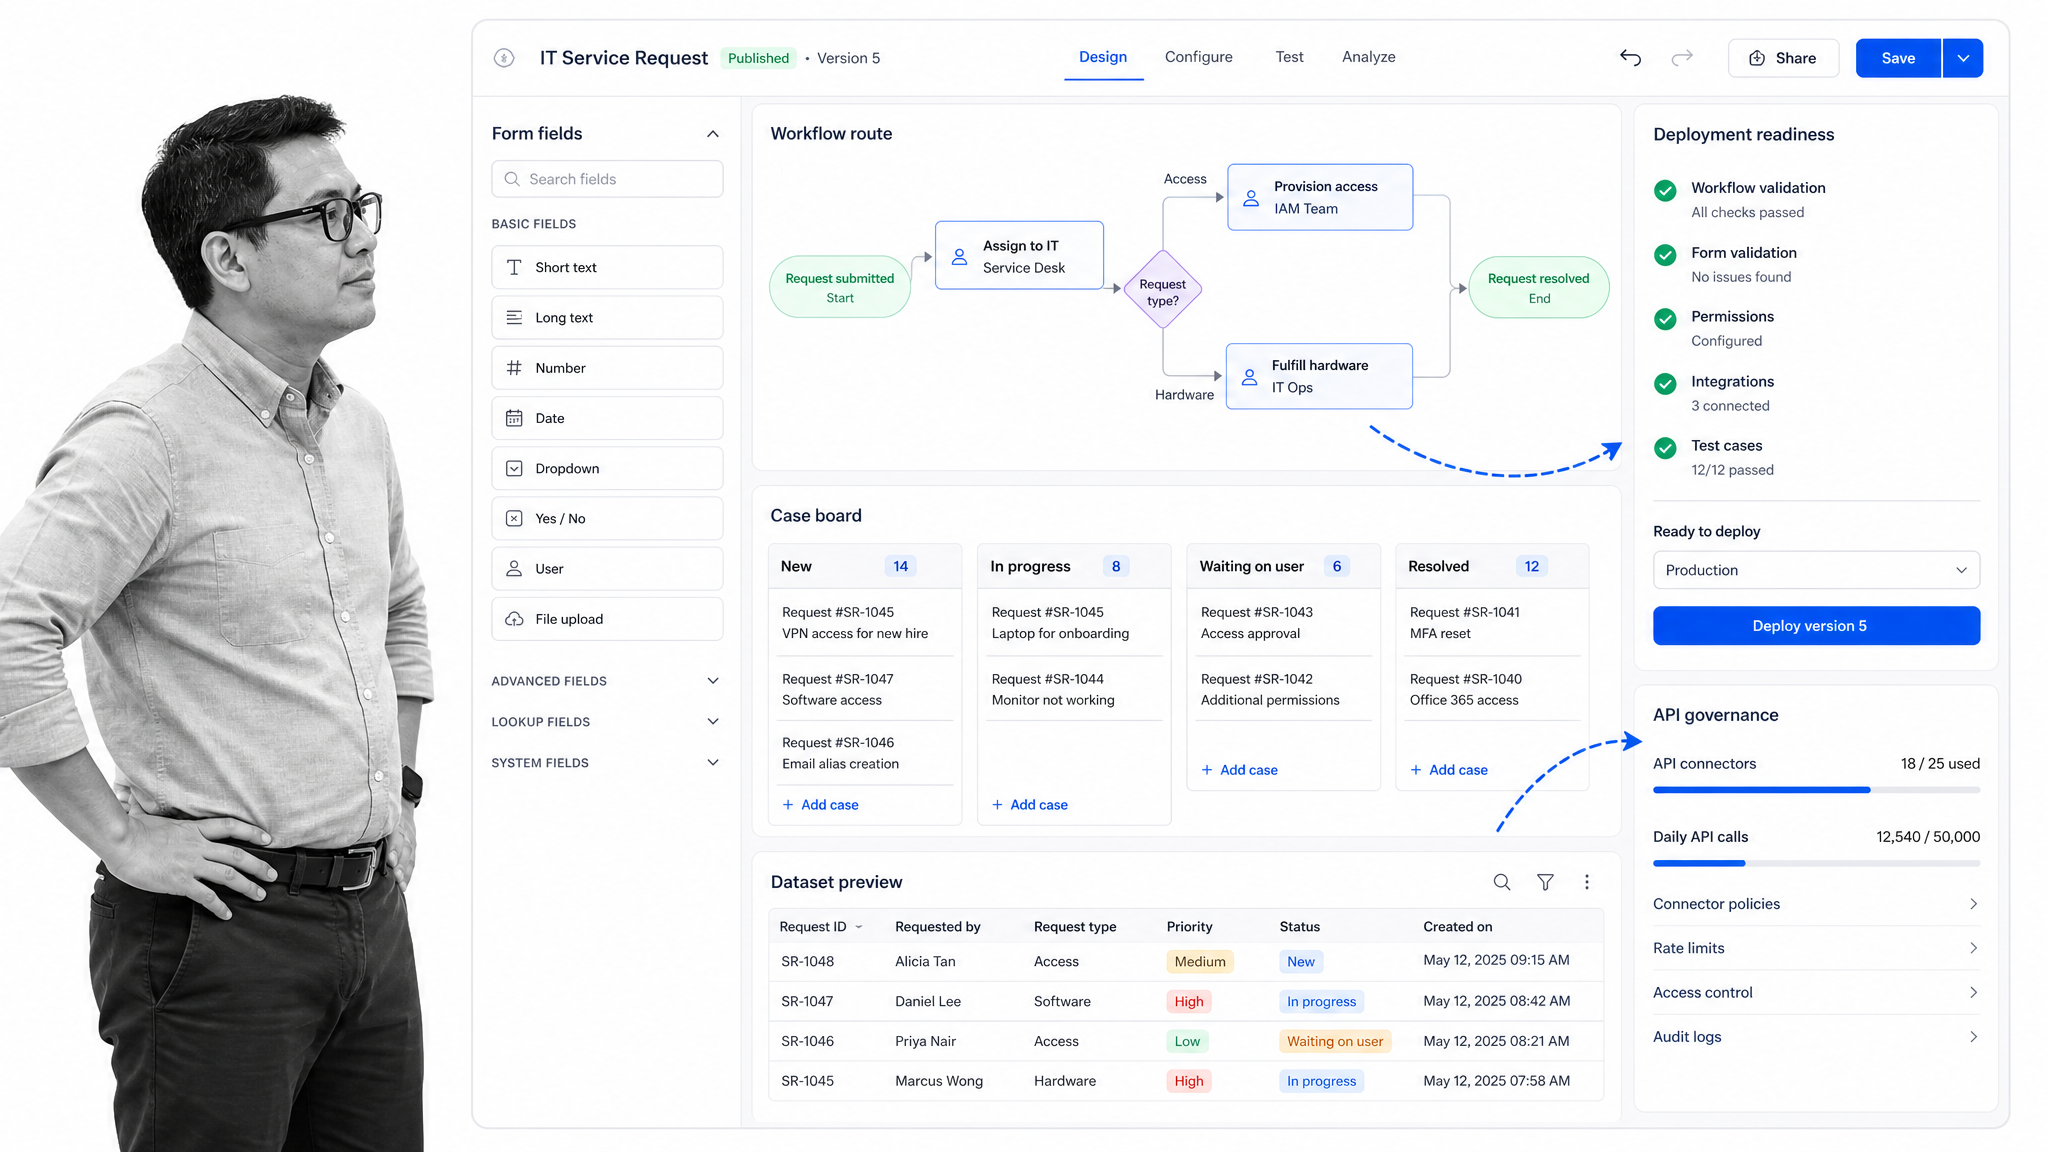The height and width of the screenshot is (1152, 2048).
Task: Open the Production environment dropdown
Action: click(1816, 570)
